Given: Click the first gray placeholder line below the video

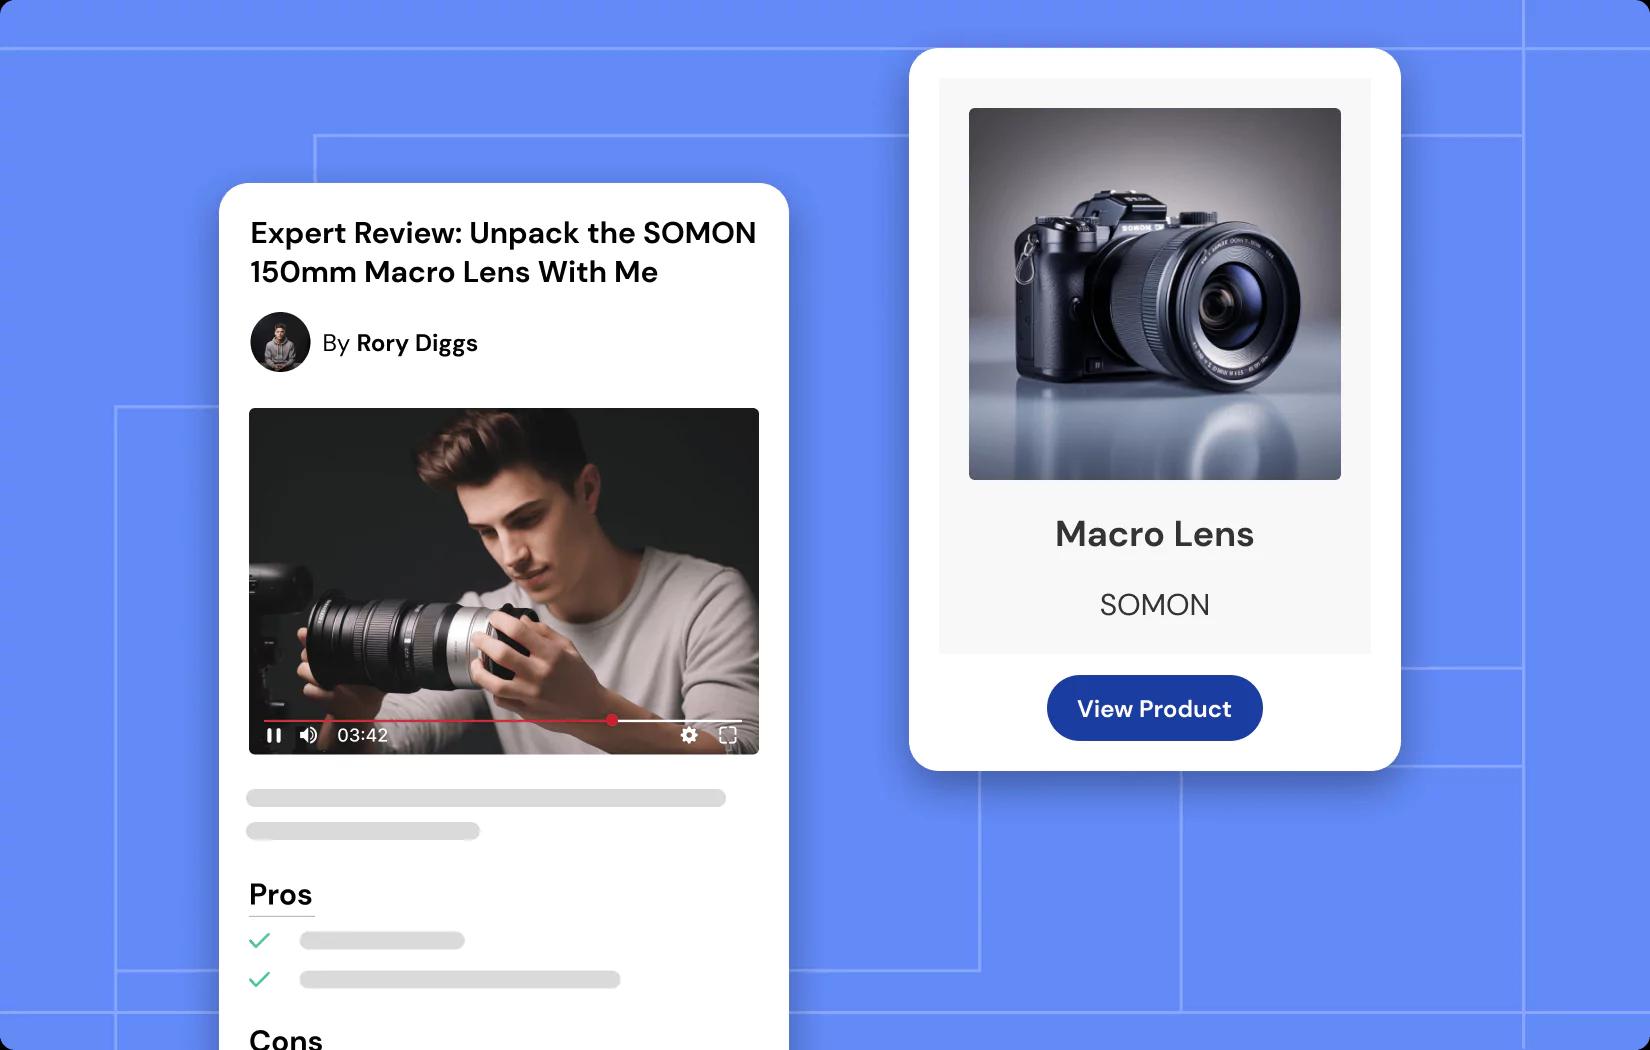Looking at the screenshot, I should coord(486,798).
